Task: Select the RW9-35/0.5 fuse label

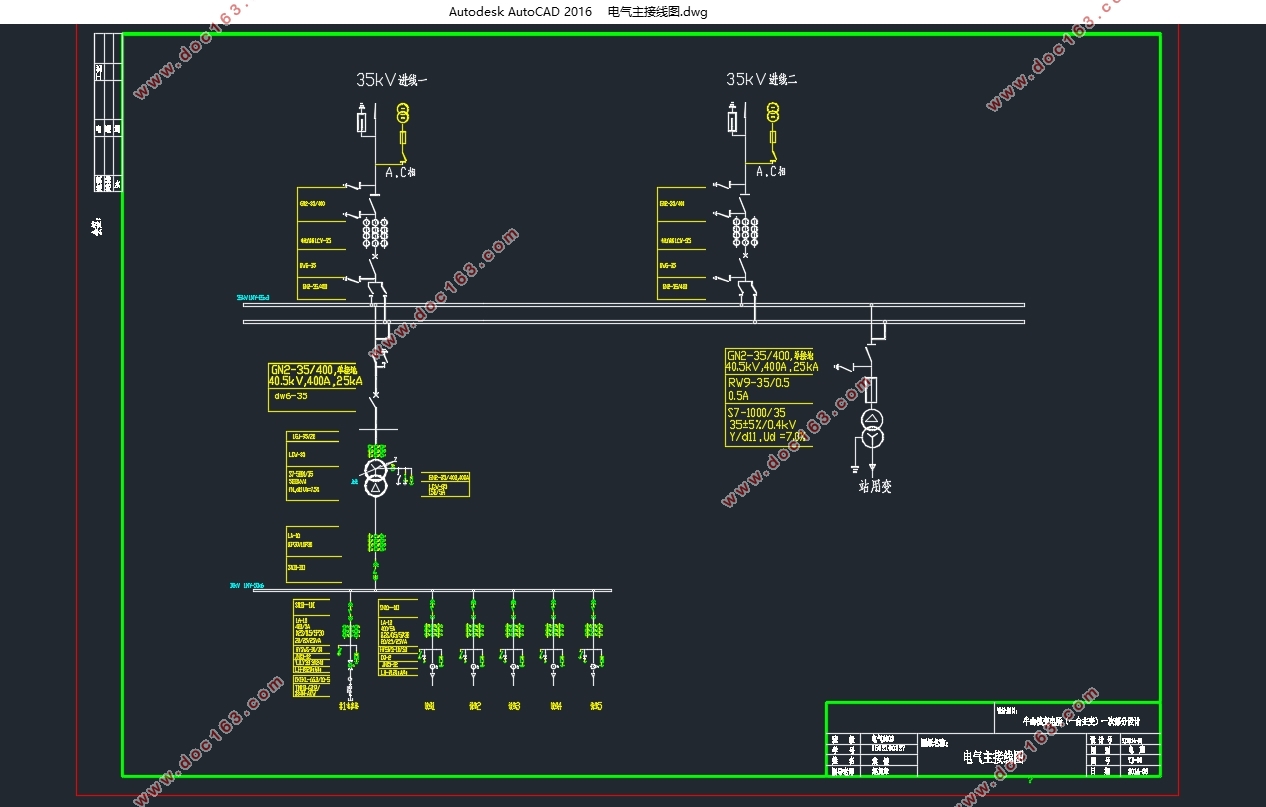Action: [x=758, y=382]
